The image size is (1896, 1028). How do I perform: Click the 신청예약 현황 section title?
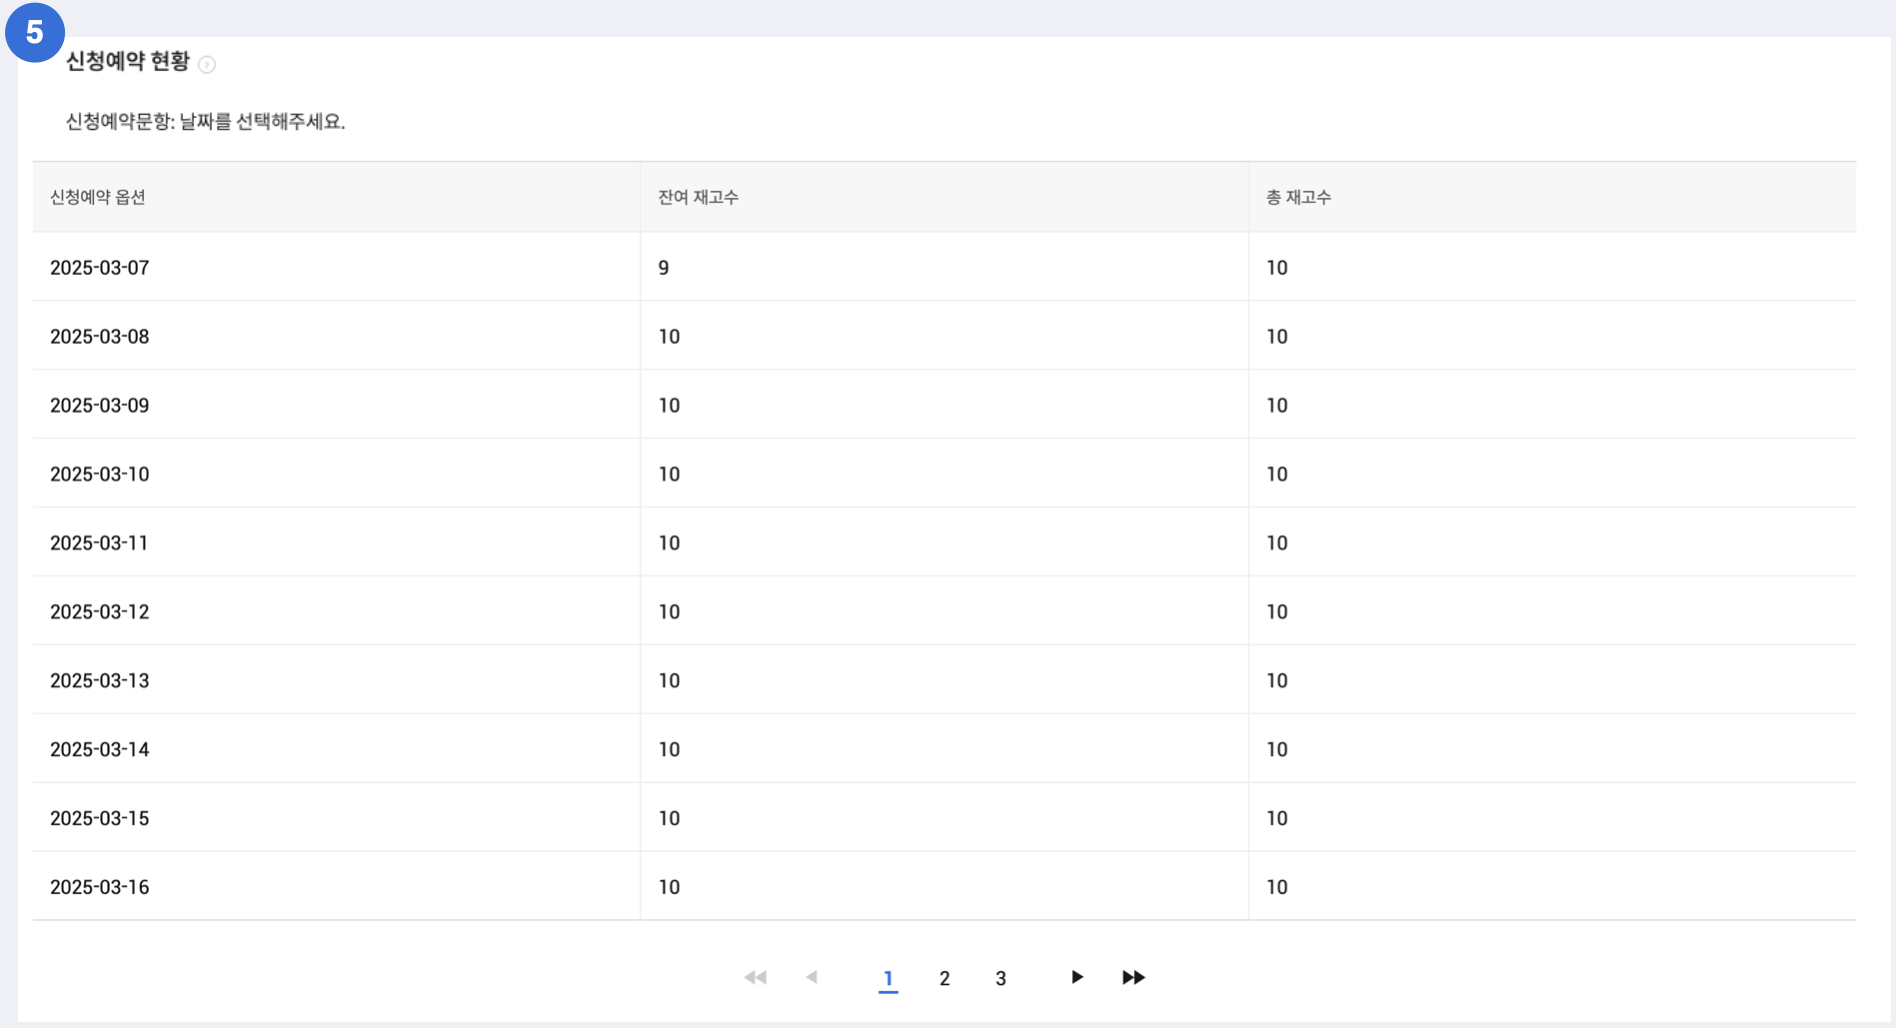pos(128,62)
